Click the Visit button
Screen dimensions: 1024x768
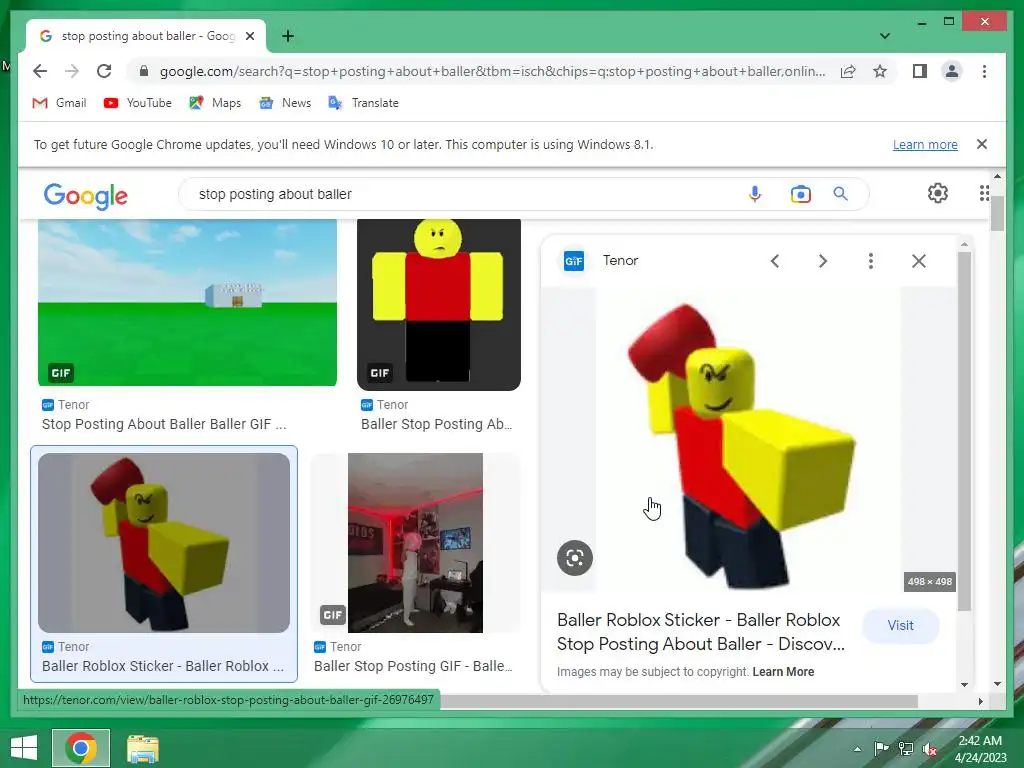coord(901,626)
